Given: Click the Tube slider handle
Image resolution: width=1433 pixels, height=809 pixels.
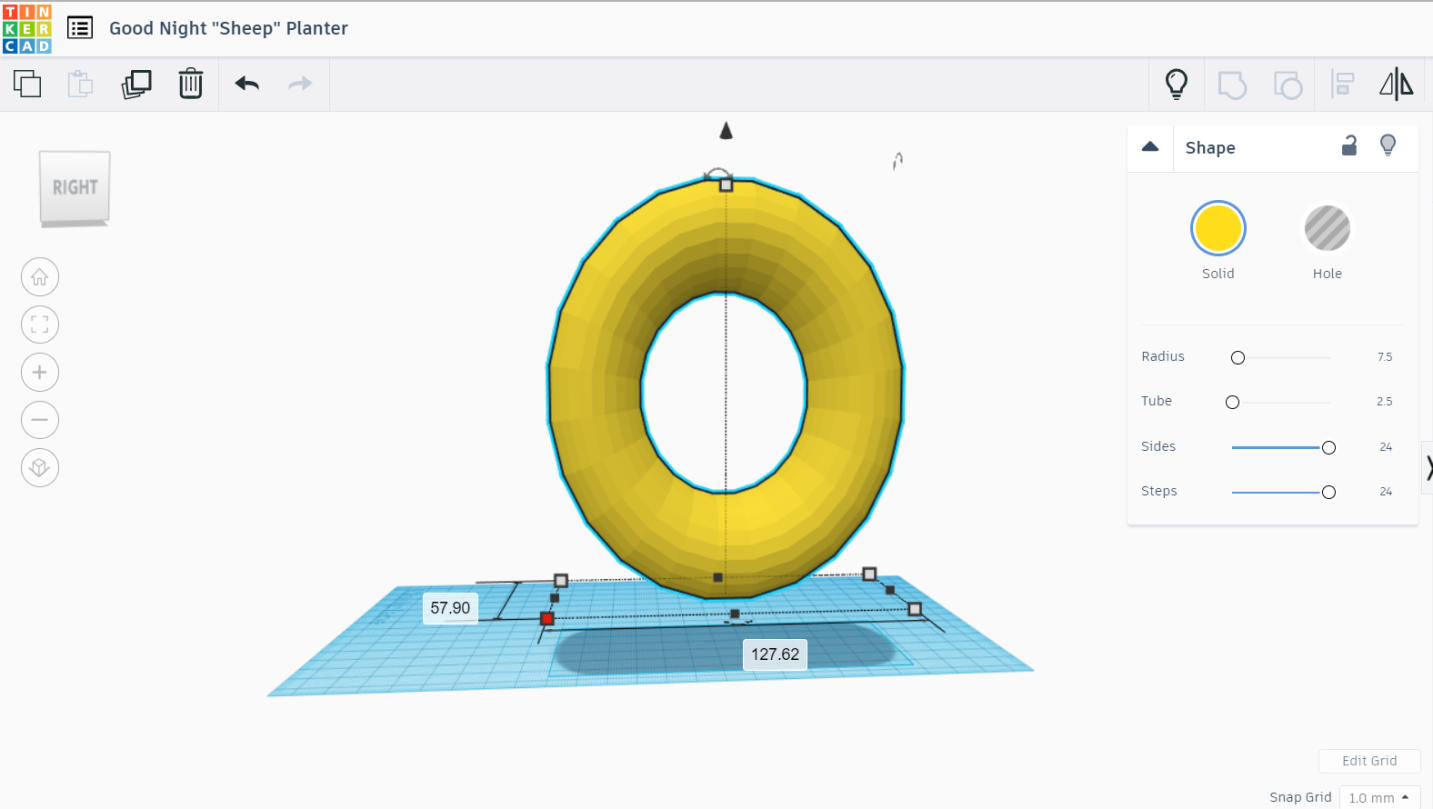Looking at the screenshot, I should pos(1232,402).
